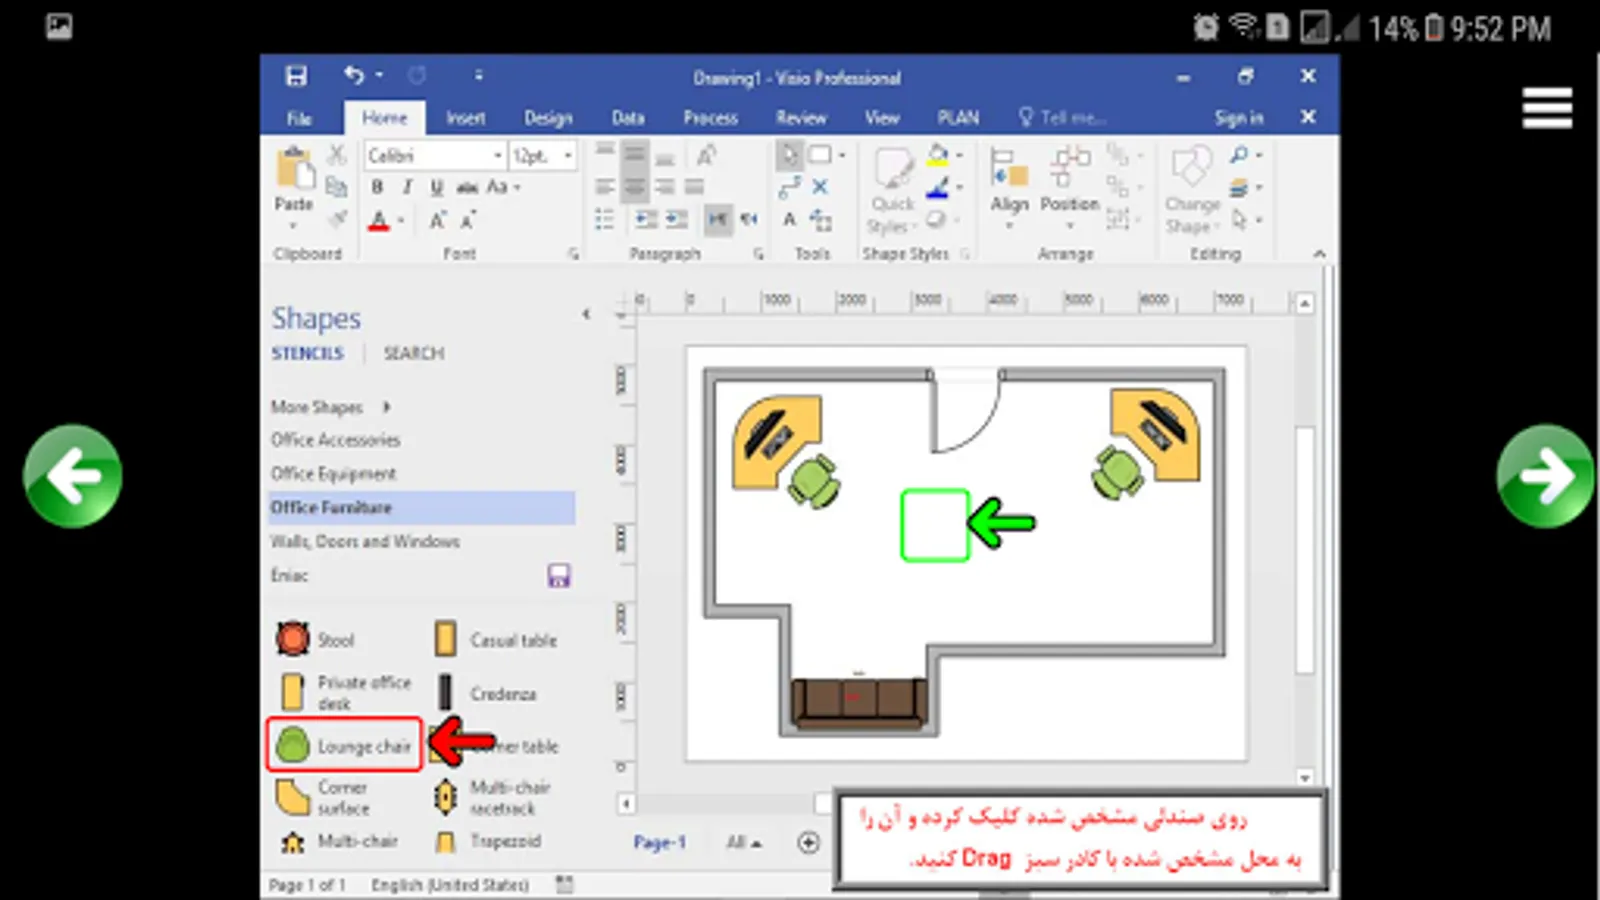Open the hamburger menu of the app
This screenshot has height=900, width=1600.
1547,108
